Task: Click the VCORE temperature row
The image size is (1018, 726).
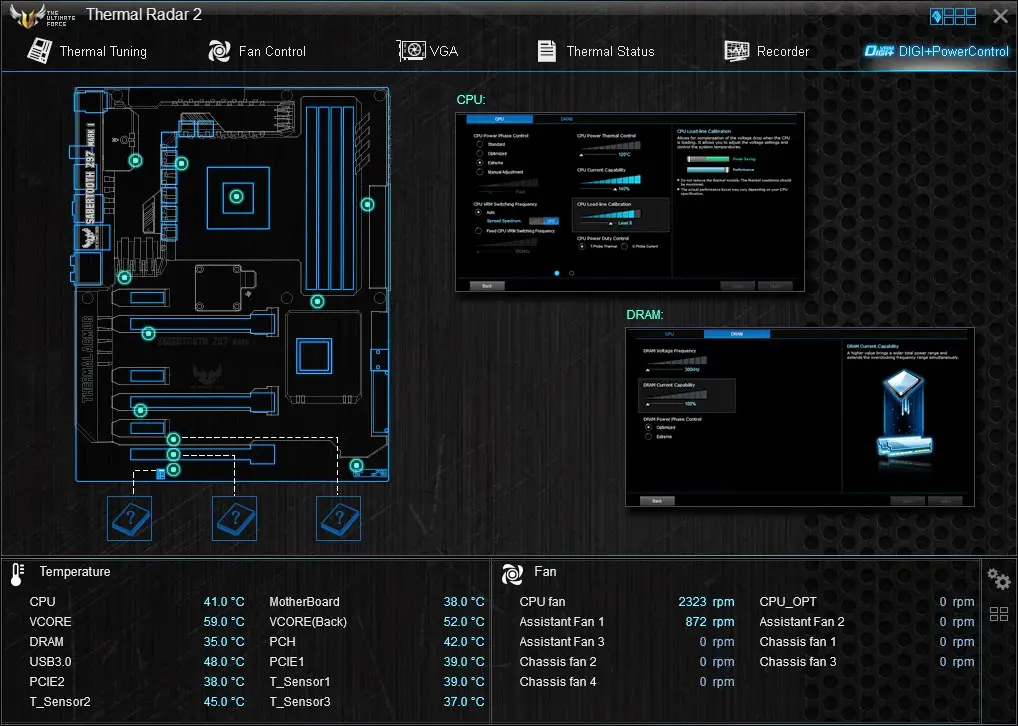Action: 137,622
